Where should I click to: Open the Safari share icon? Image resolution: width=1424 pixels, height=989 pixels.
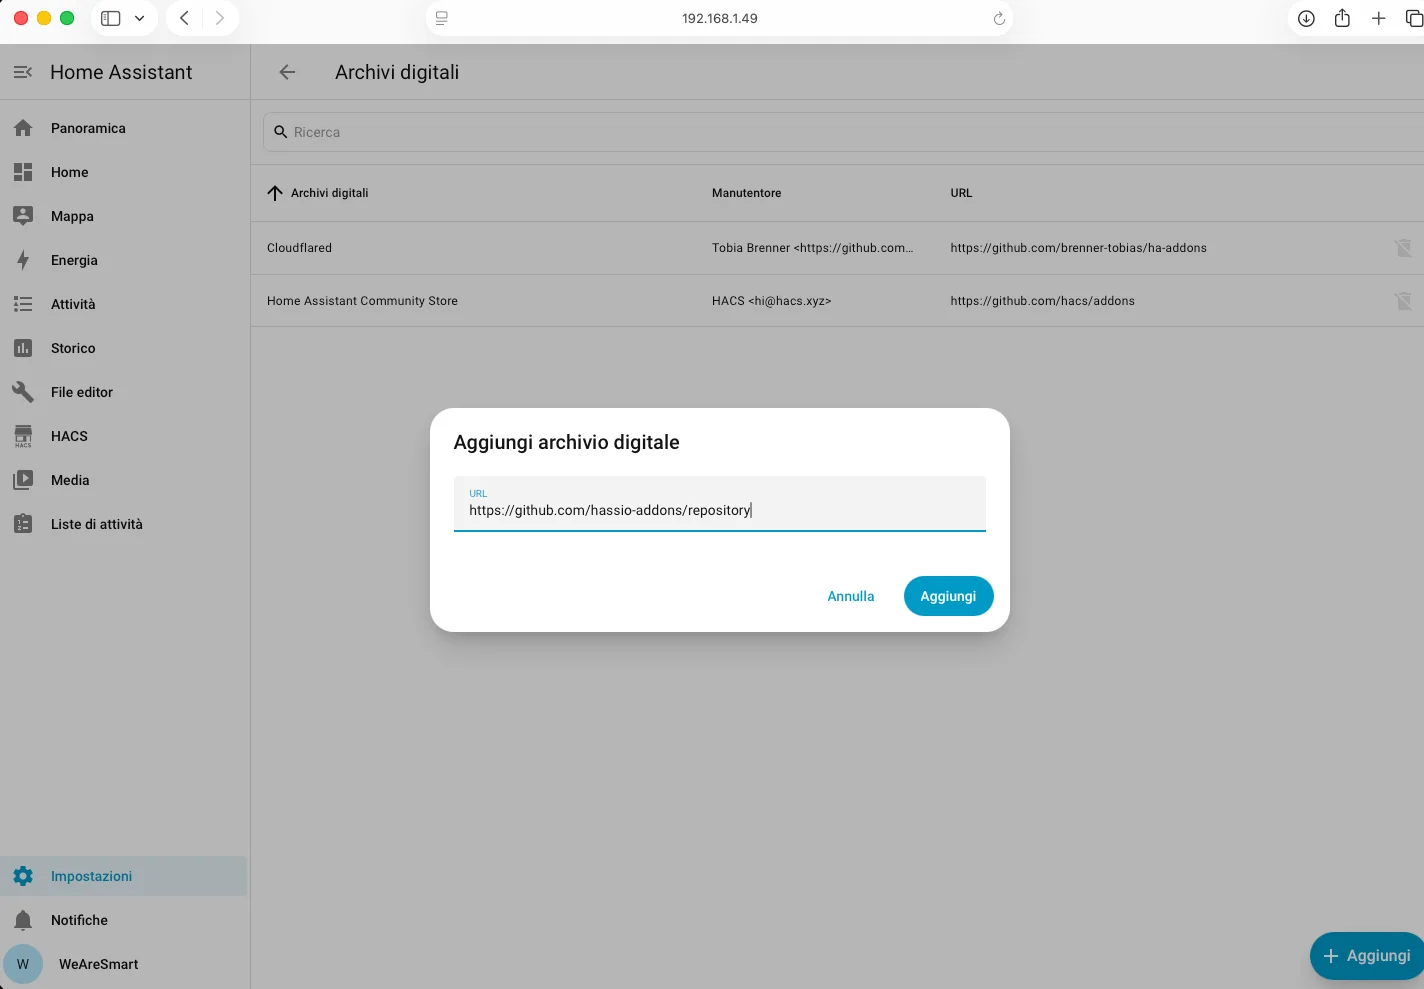[1342, 18]
